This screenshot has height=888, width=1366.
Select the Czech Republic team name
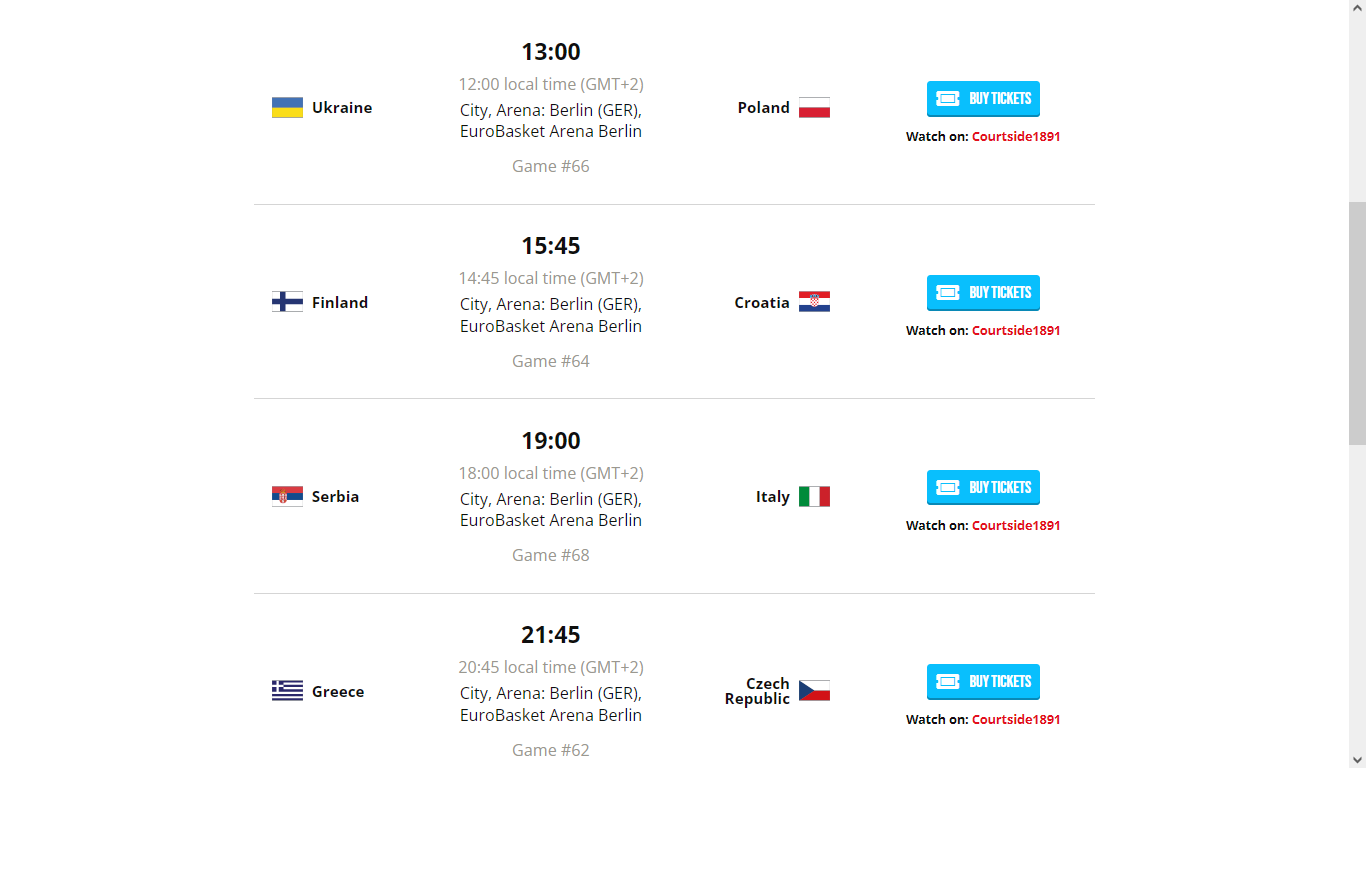757,691
